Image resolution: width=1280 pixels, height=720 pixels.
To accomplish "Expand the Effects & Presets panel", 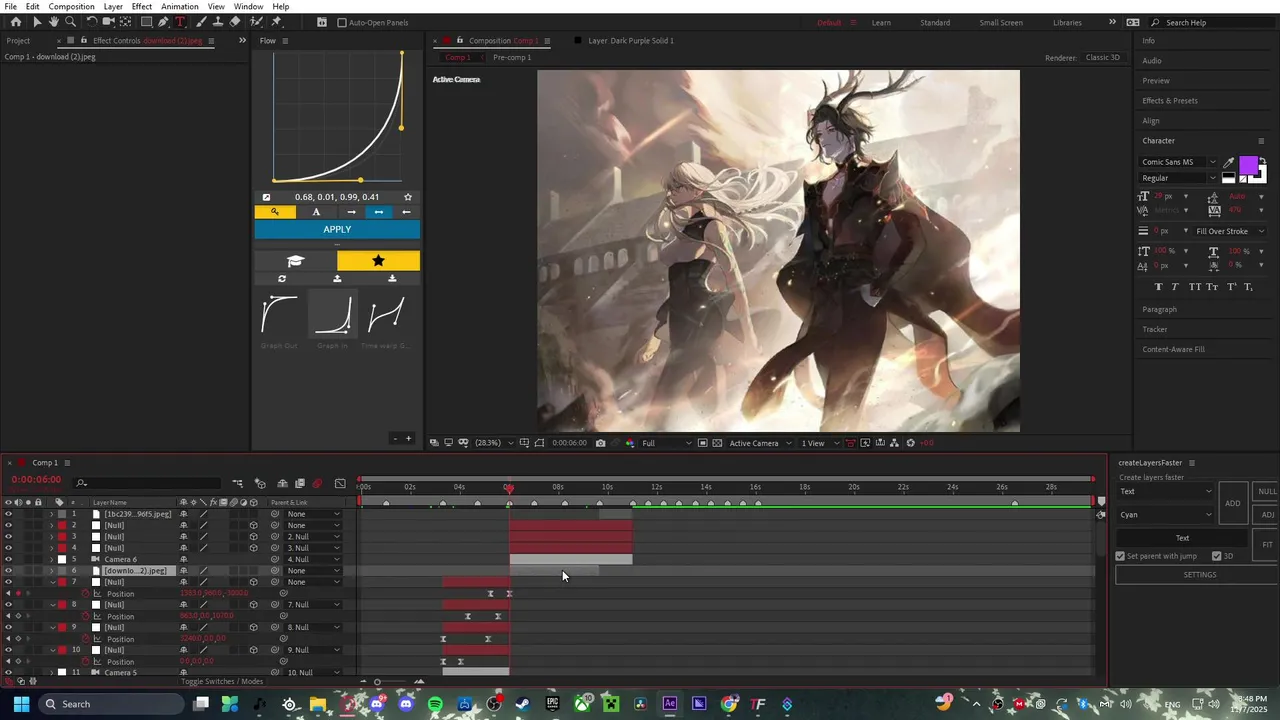I will pyautogui.click(x=1170, y=101).
